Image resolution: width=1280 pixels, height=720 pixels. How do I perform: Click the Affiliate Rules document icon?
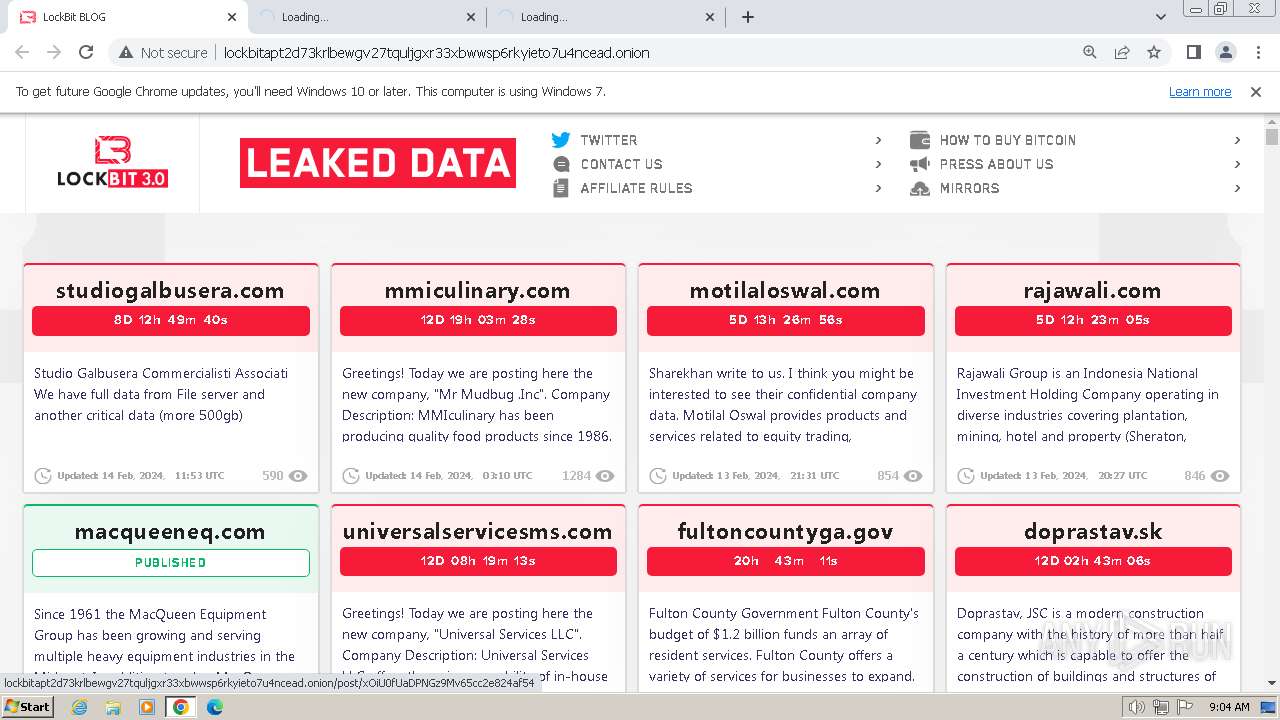tap(561, 188)
